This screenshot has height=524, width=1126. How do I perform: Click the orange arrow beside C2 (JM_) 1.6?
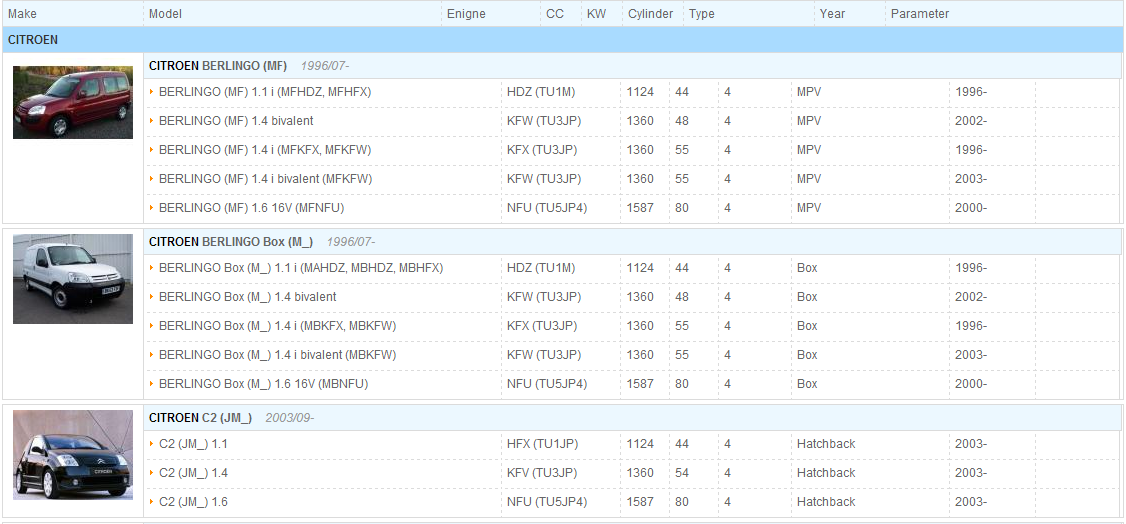152,502
